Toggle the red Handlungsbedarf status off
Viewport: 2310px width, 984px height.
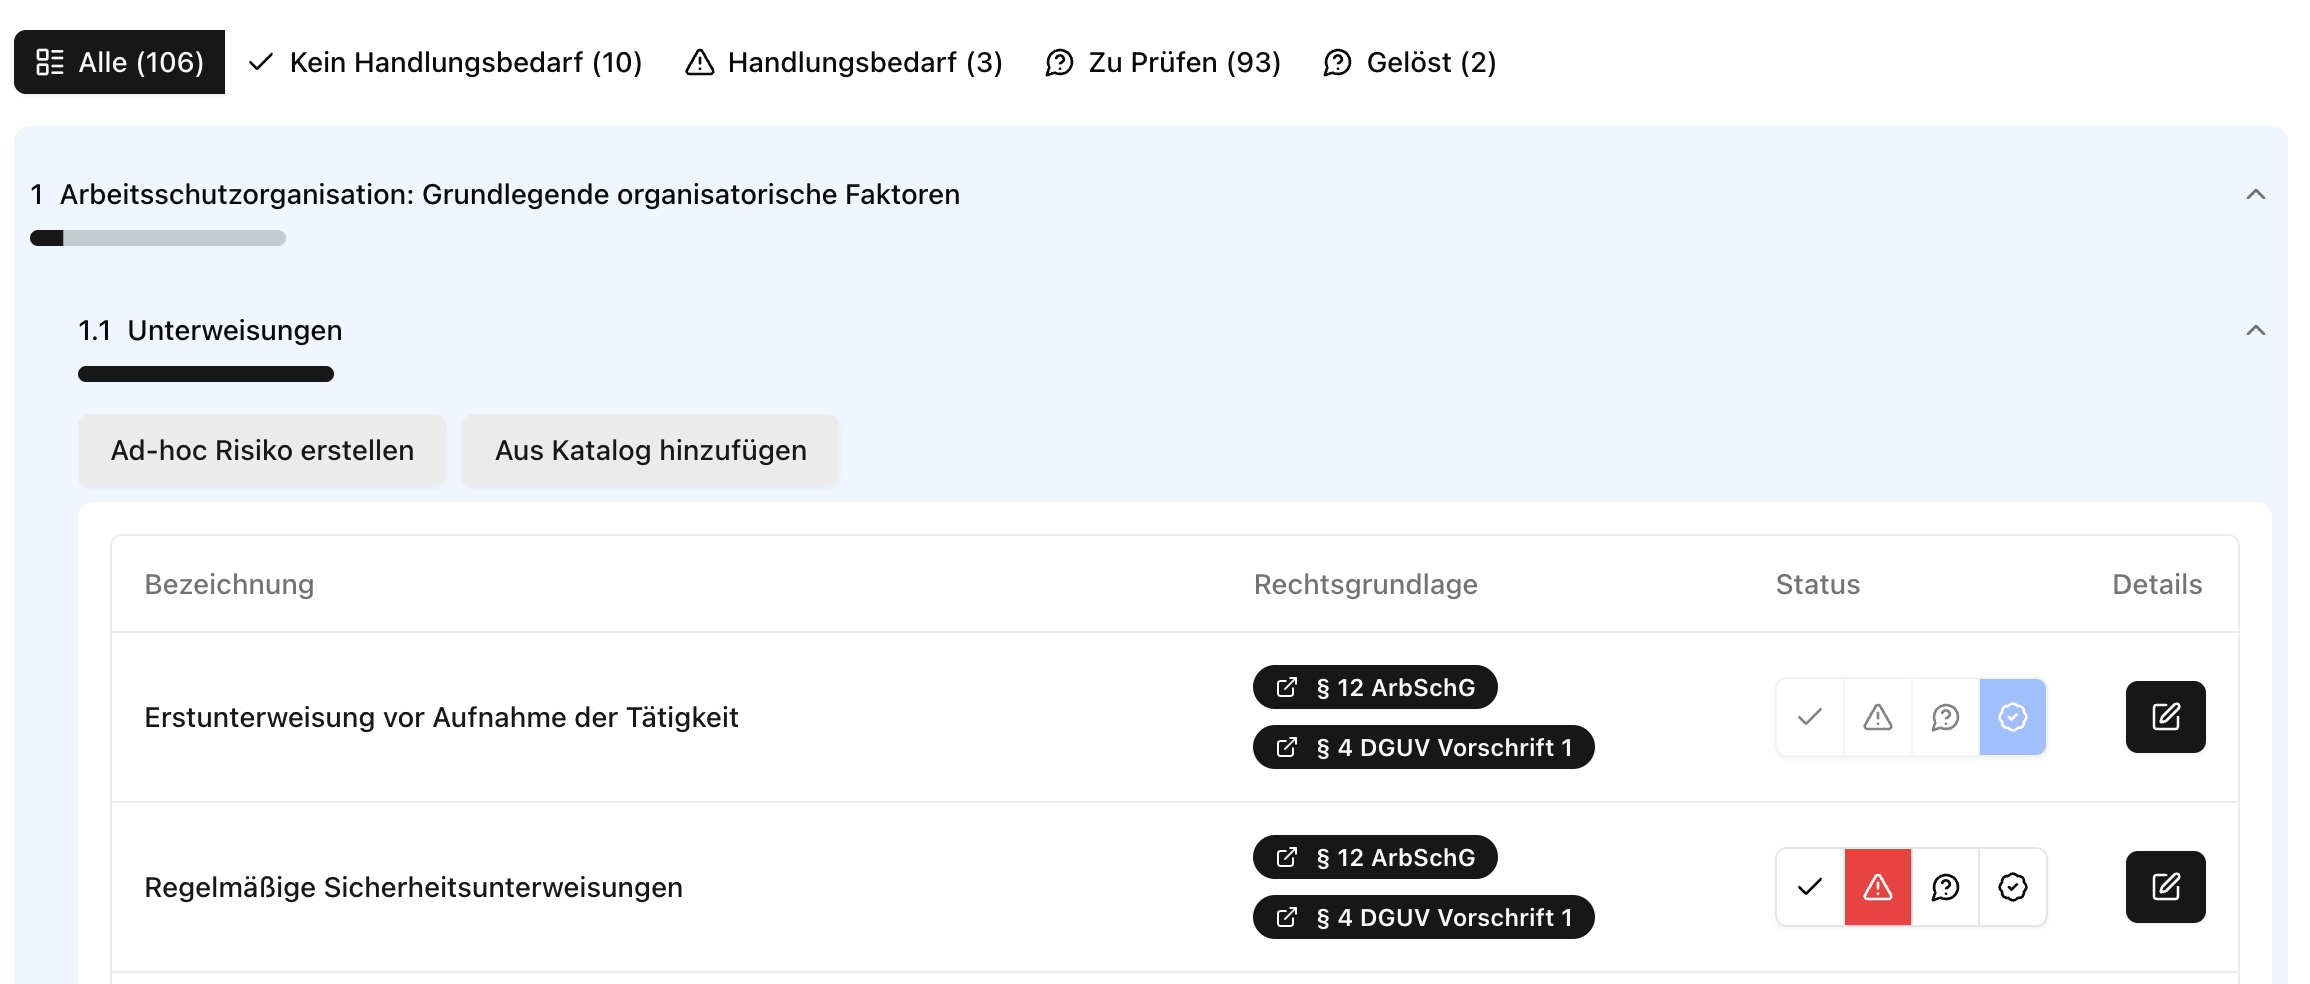pyautogui.click(x=1876, y=887)
